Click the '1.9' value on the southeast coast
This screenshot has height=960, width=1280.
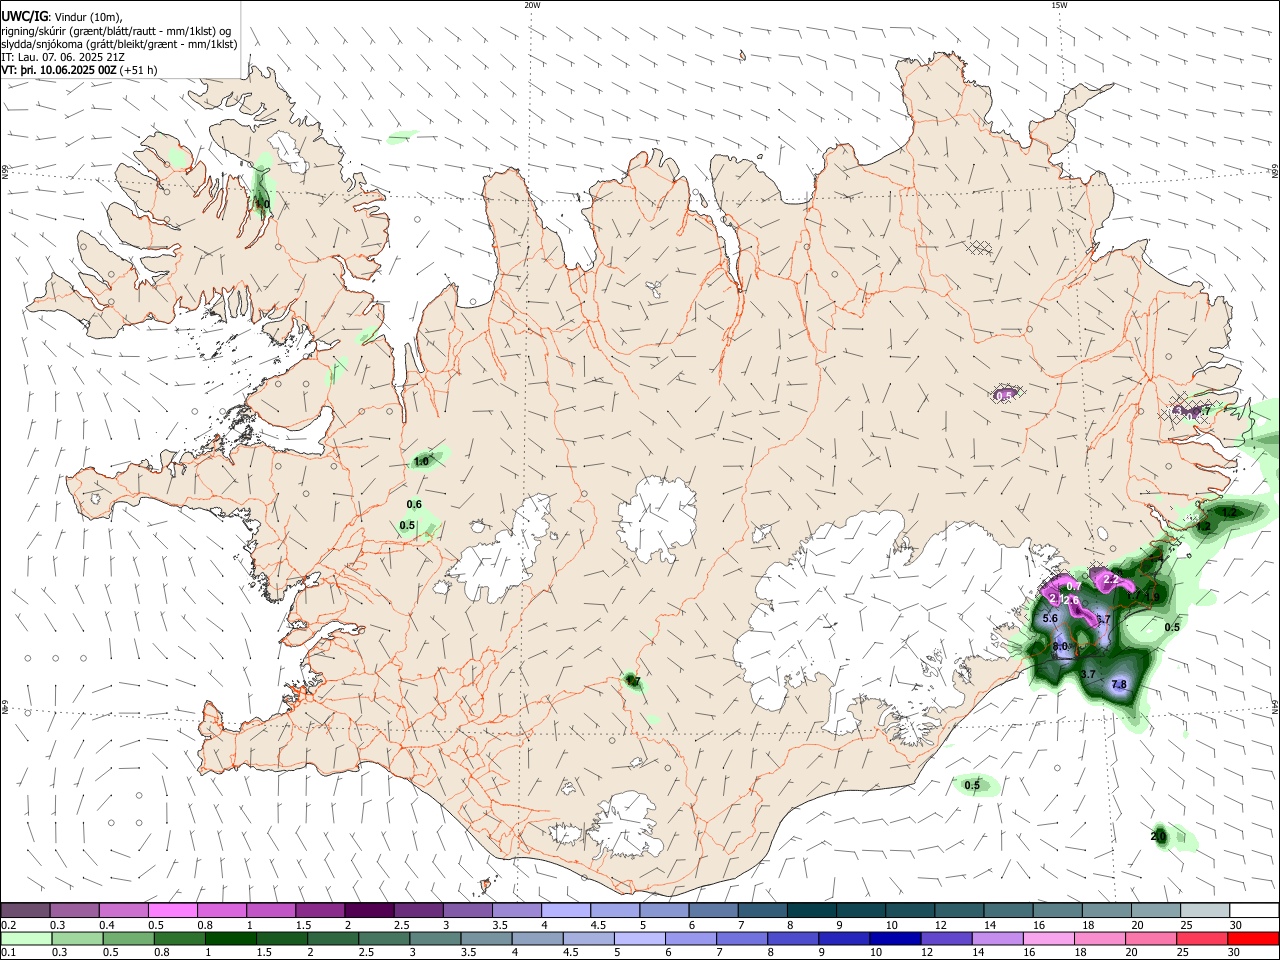tap(1151, 597)
